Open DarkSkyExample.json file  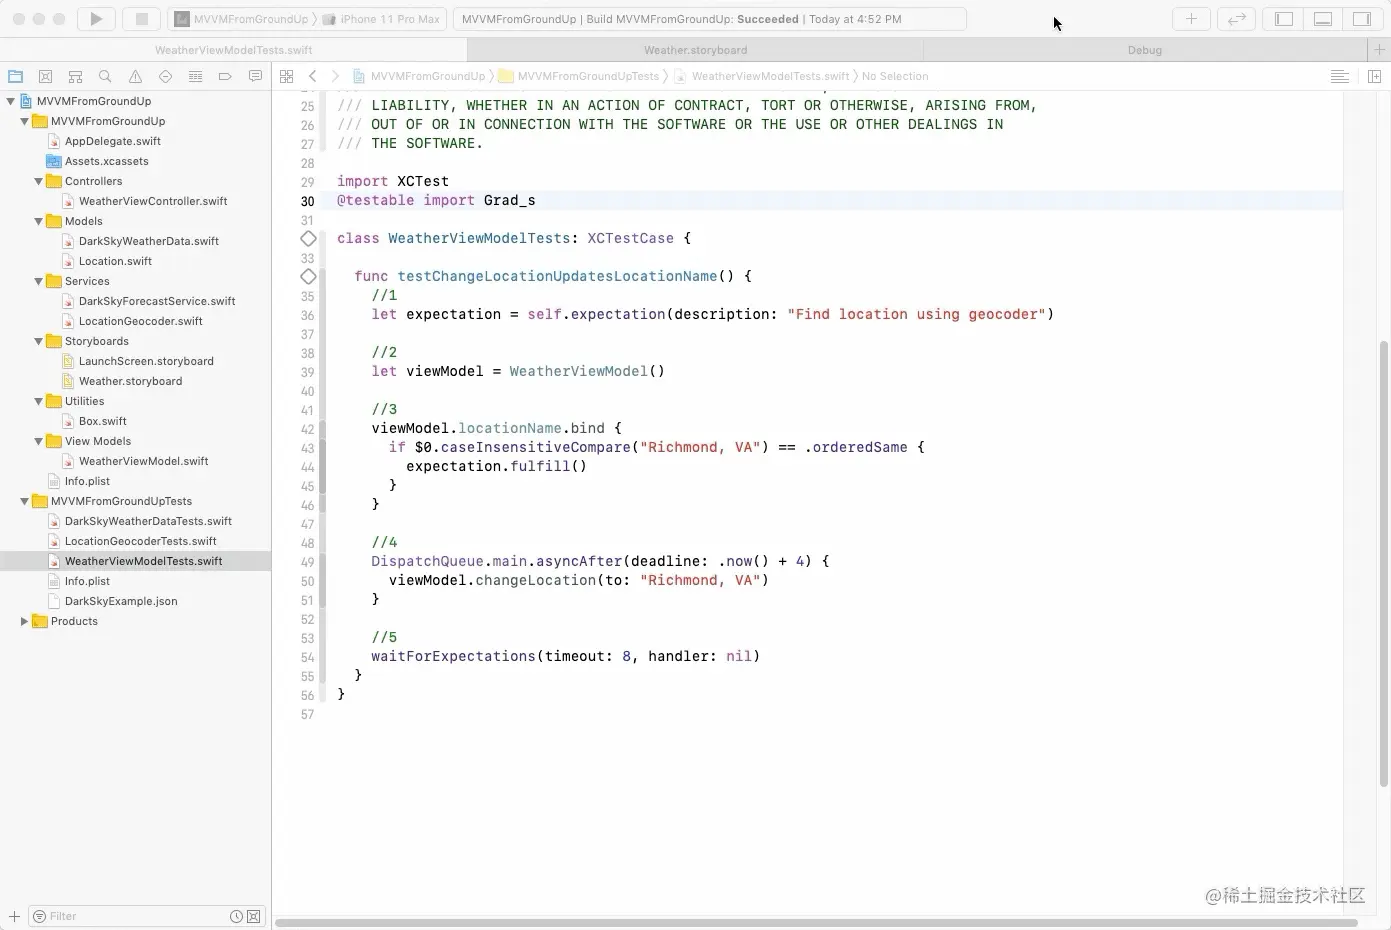click(x=121, y=601)
